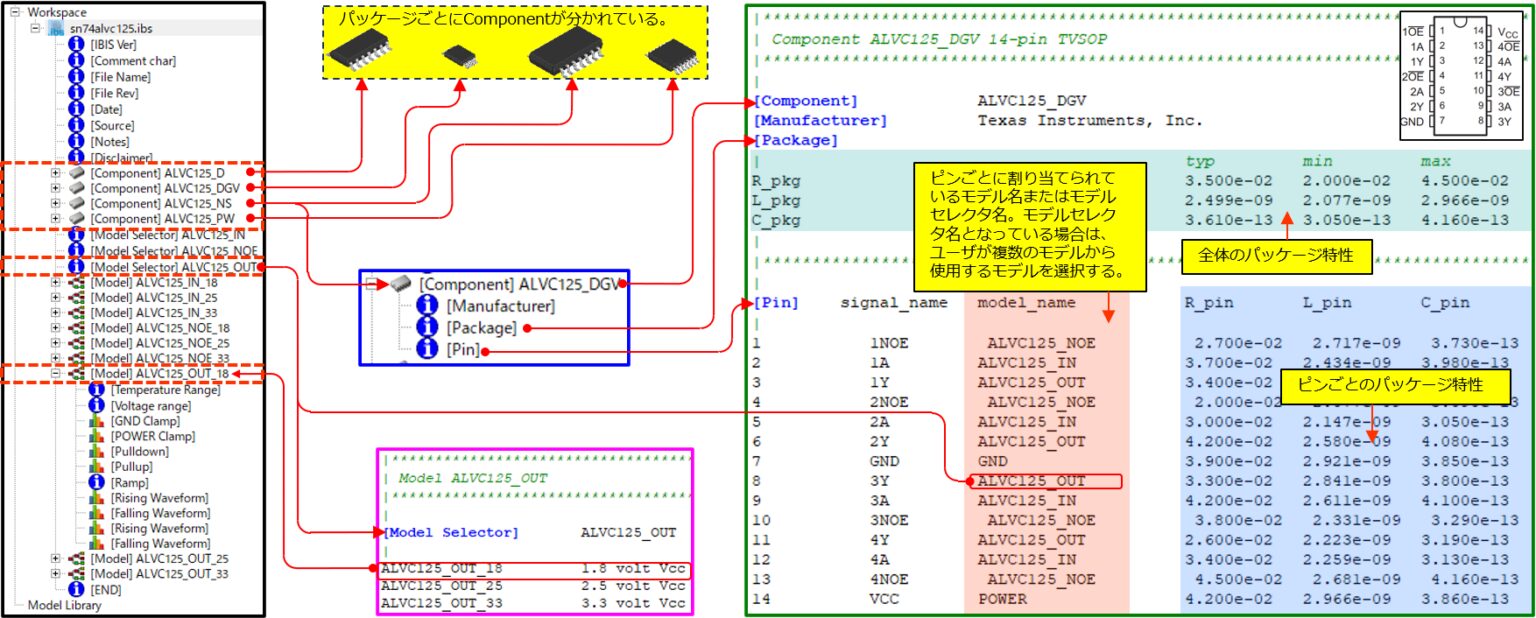Click the info icon beside [Notes]
This screenshot has width=1536, height=618.
point(76,141)
